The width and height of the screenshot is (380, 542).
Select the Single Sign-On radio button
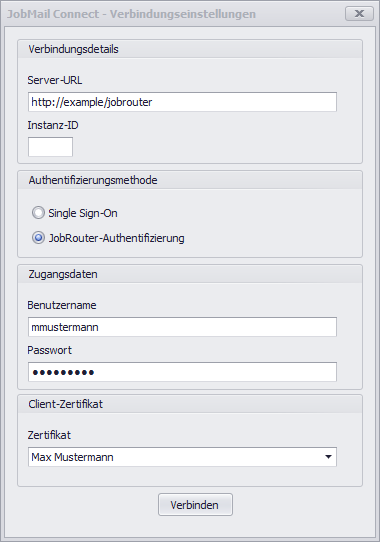[38, 213]
